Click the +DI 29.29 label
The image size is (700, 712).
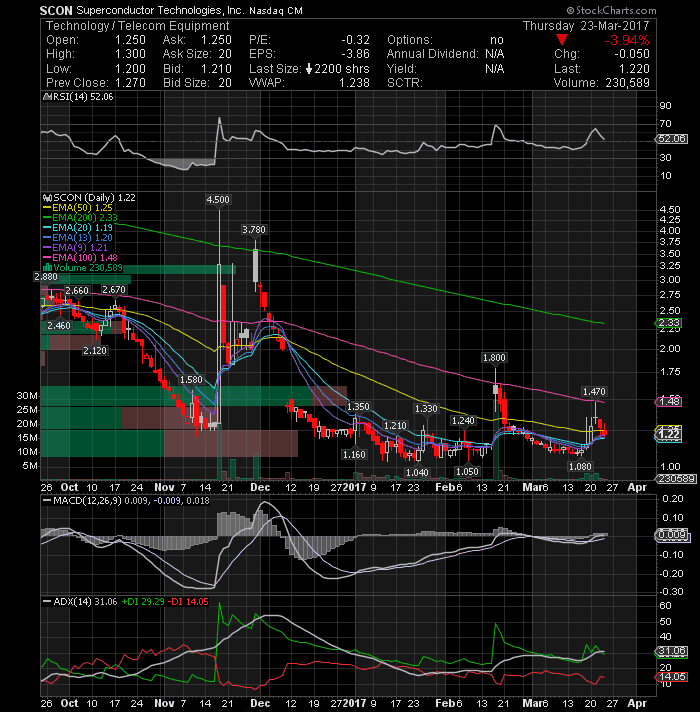[143, 602]
